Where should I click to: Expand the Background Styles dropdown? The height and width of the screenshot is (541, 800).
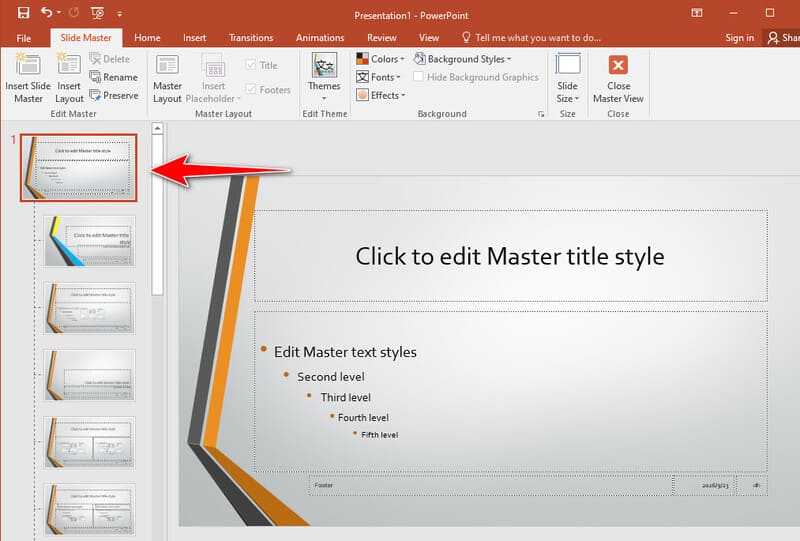462,59
